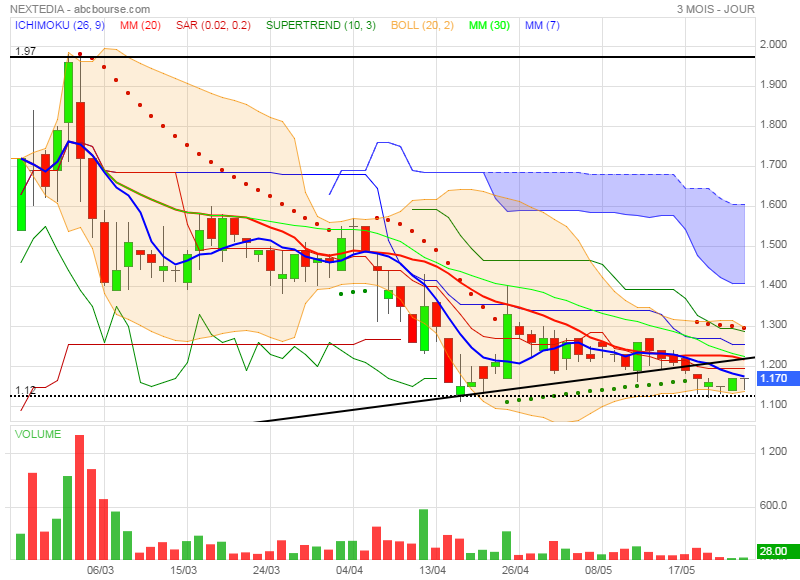Screen dimensions: 800x580
Task: Click the 13/04 date axis label
Action: [432, 570]
